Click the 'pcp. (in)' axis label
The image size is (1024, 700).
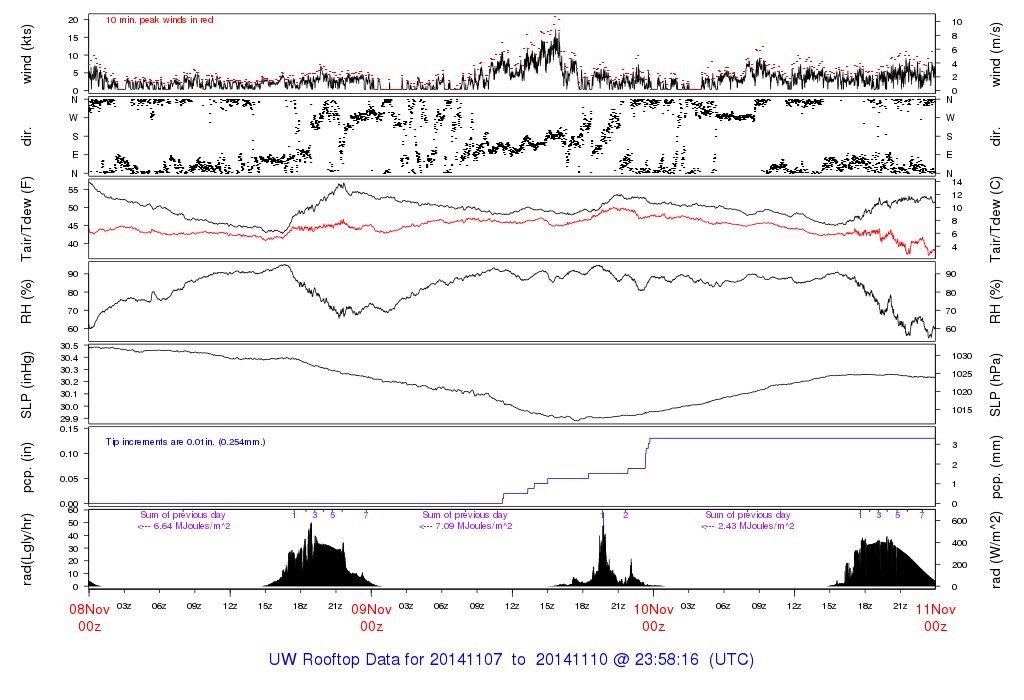(26, 467)
